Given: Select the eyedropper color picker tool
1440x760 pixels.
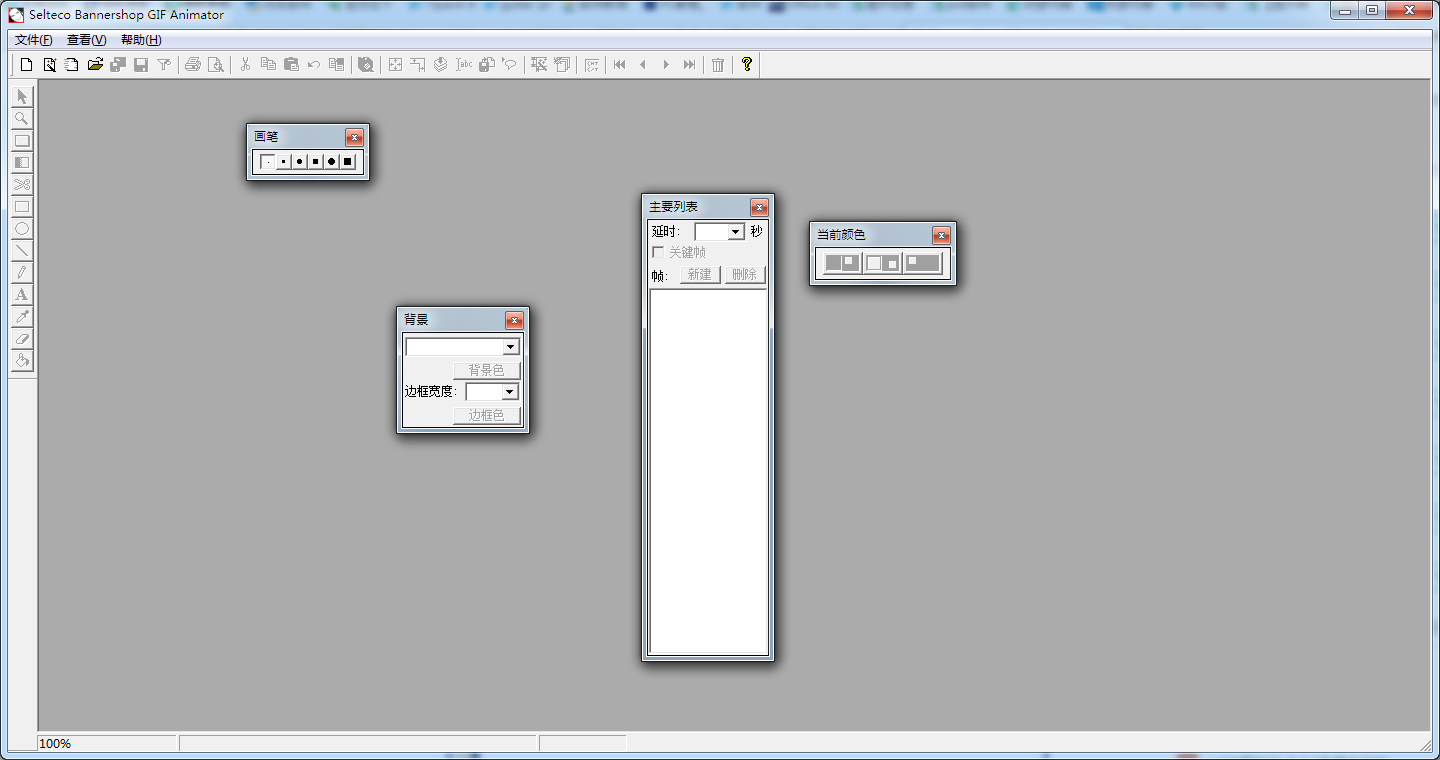Looking at the screenshot, I should point(22,317).
